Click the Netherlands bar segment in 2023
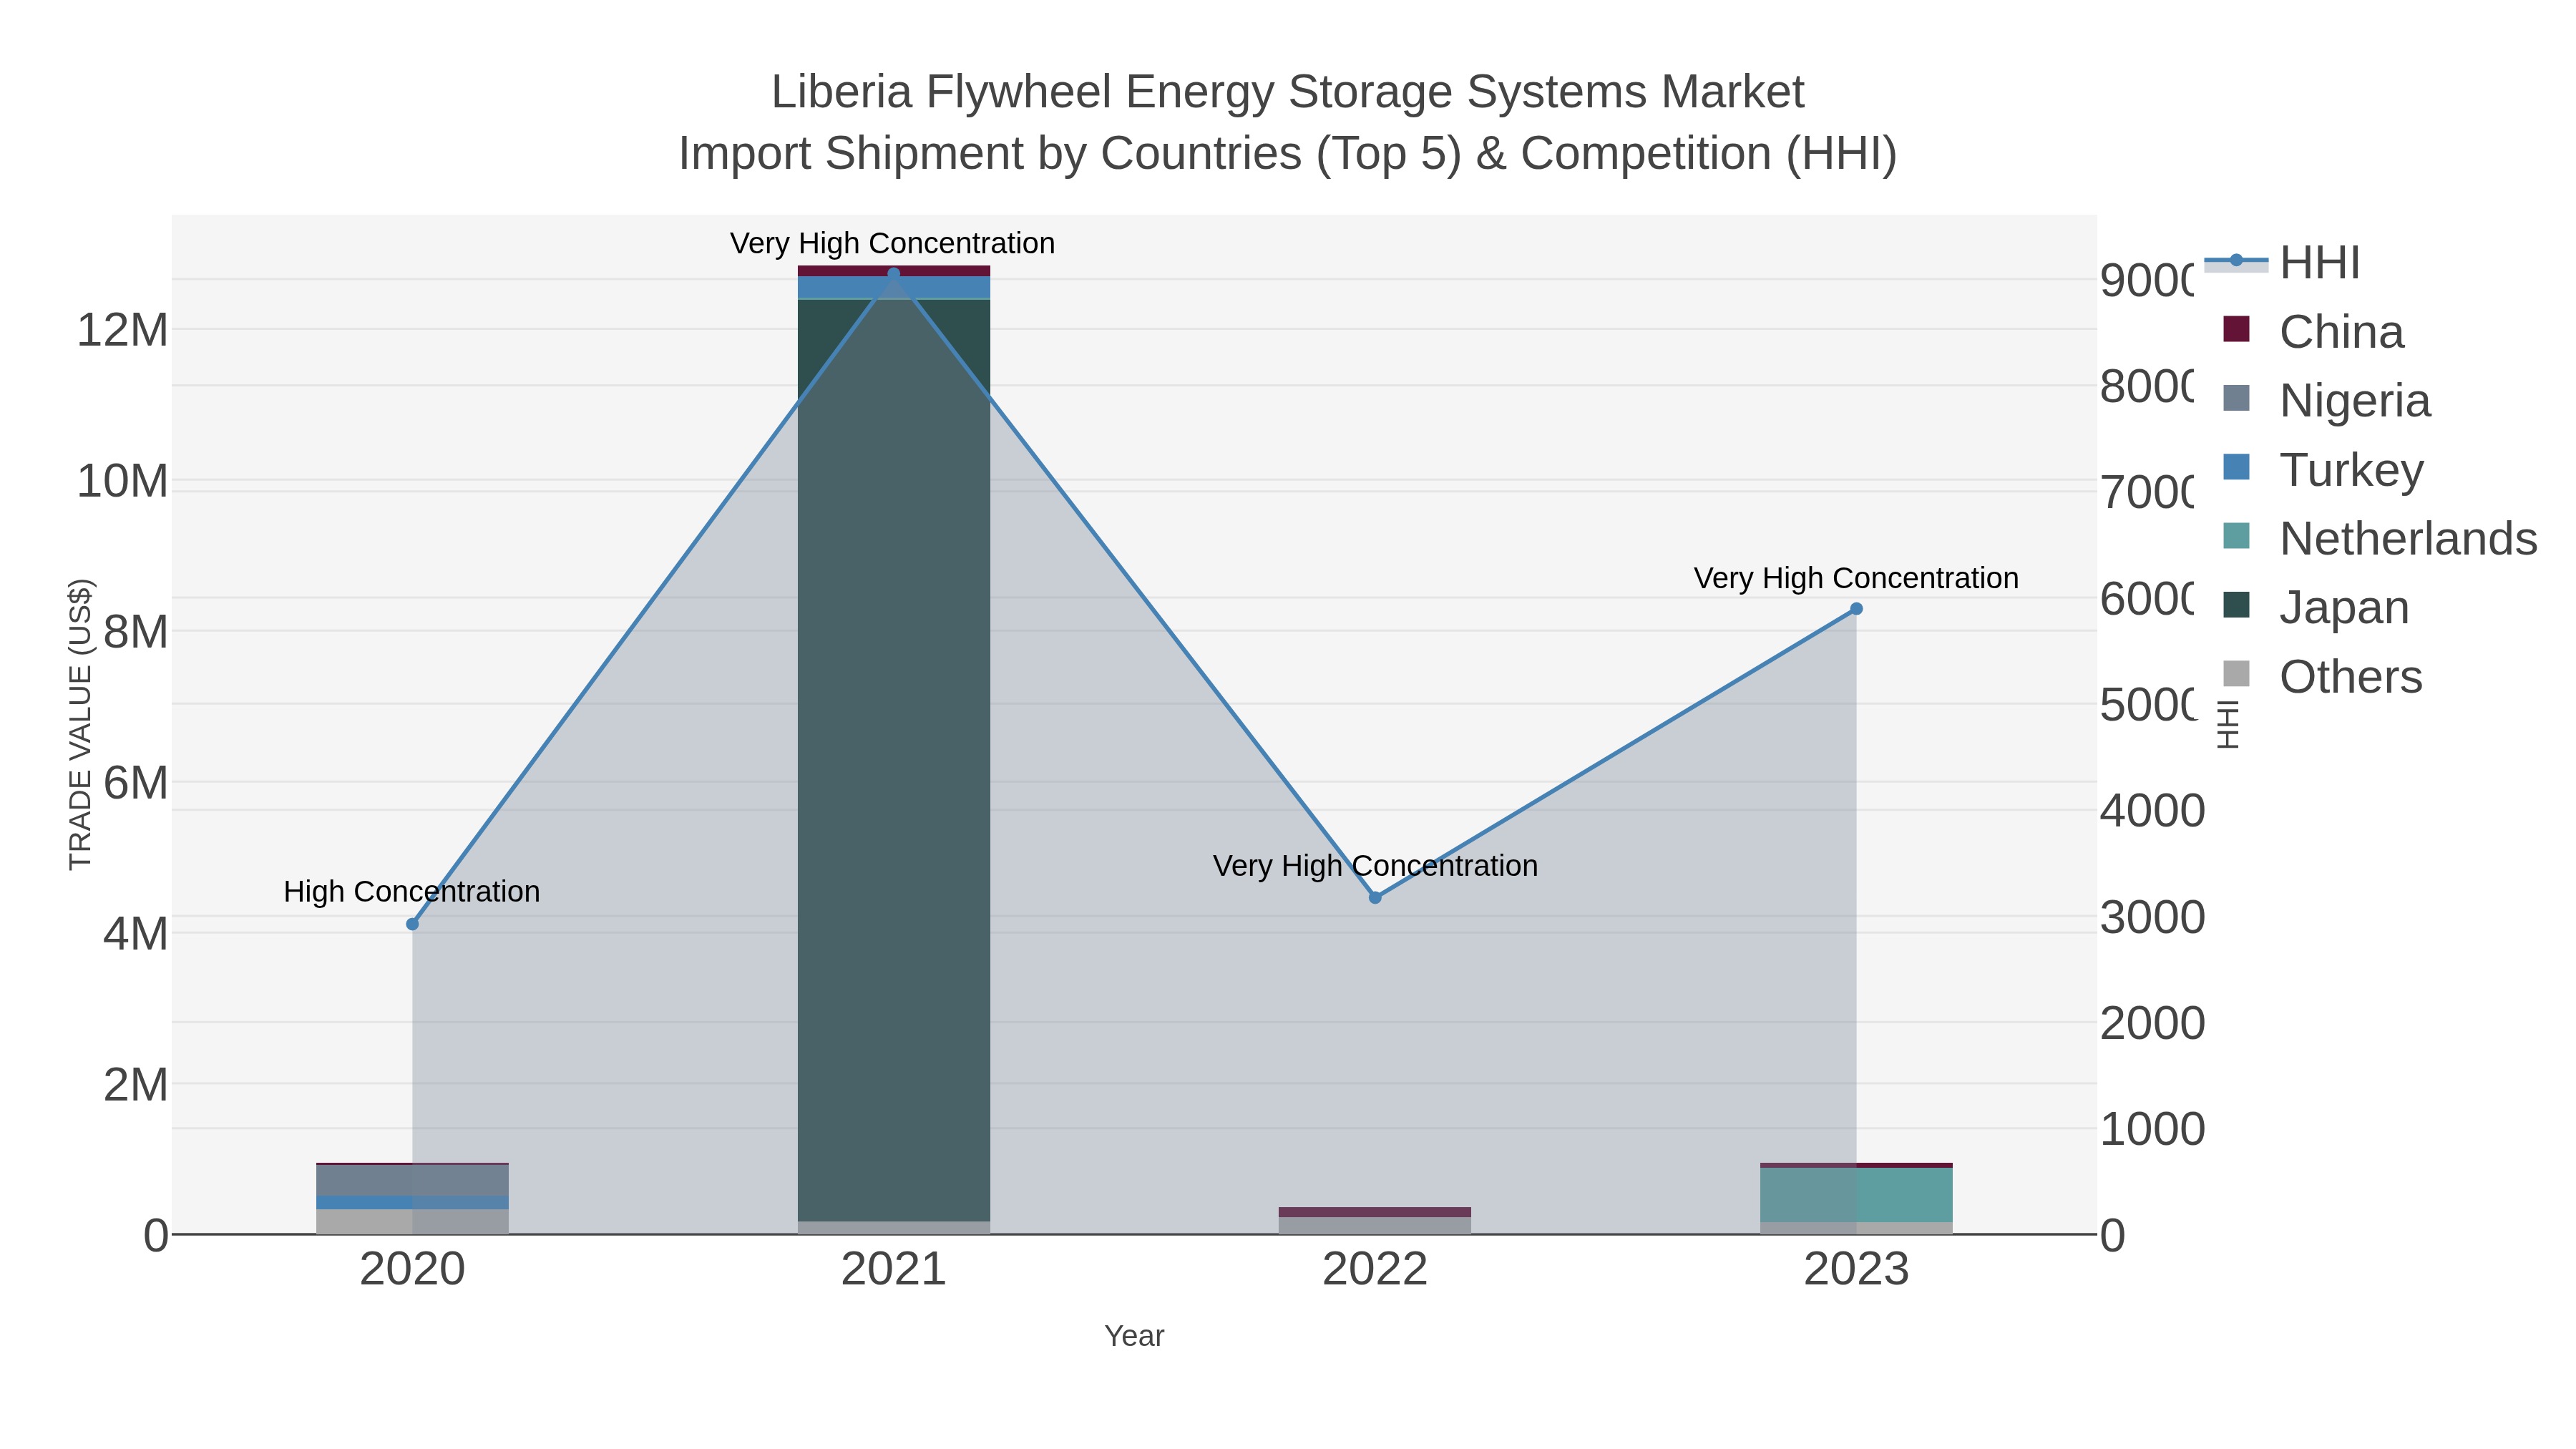Viewport: 2576px width, 1449px height. 1856,1195
